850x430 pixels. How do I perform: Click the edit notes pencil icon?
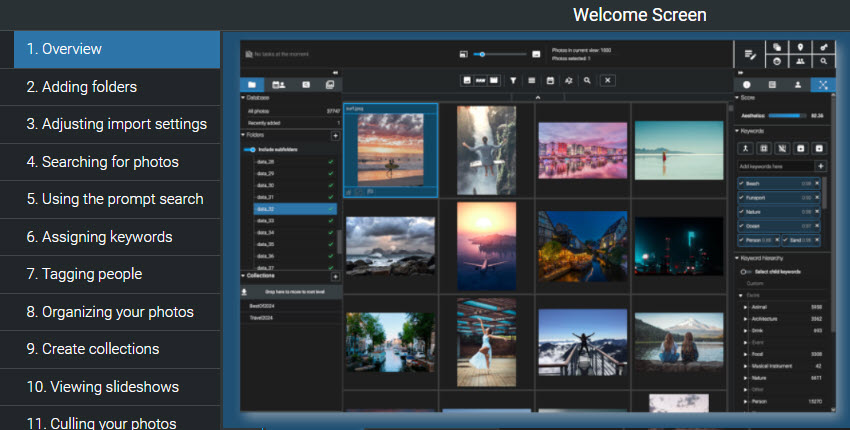point(750,54)
